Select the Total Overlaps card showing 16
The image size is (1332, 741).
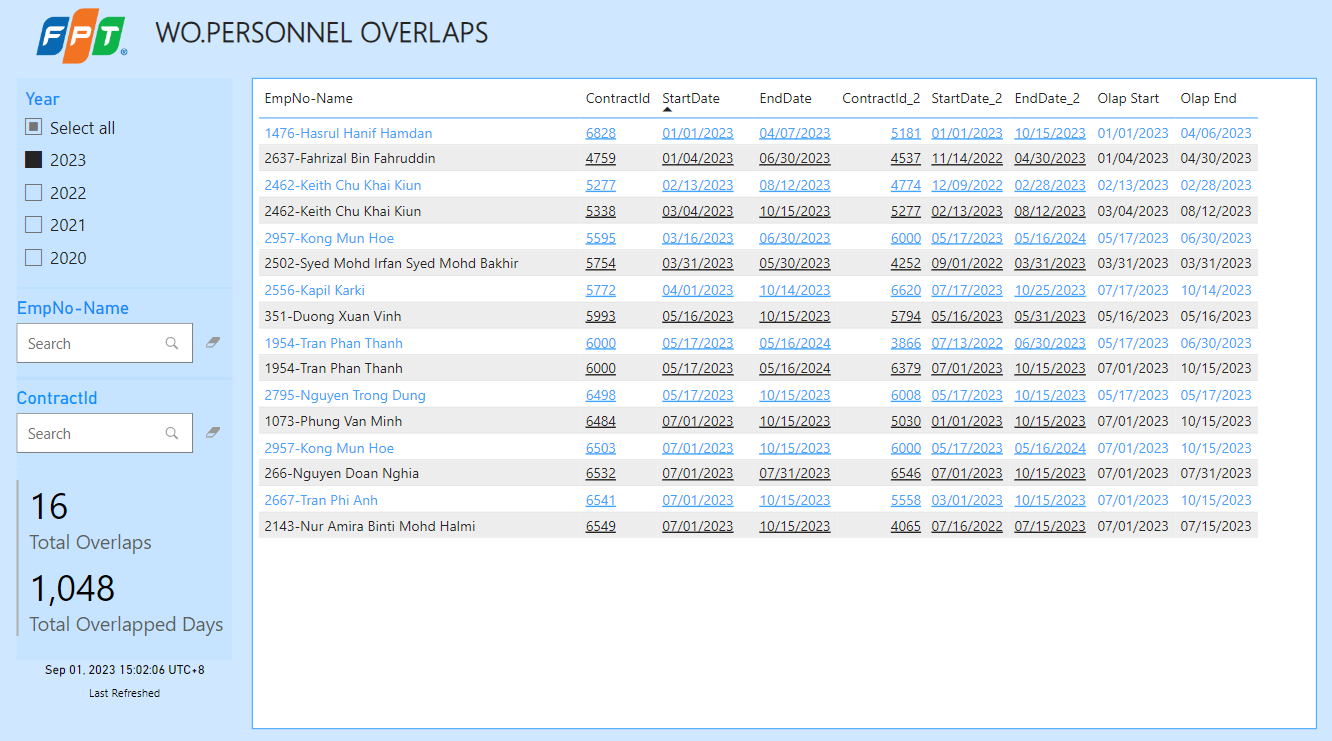click(90, 522)
